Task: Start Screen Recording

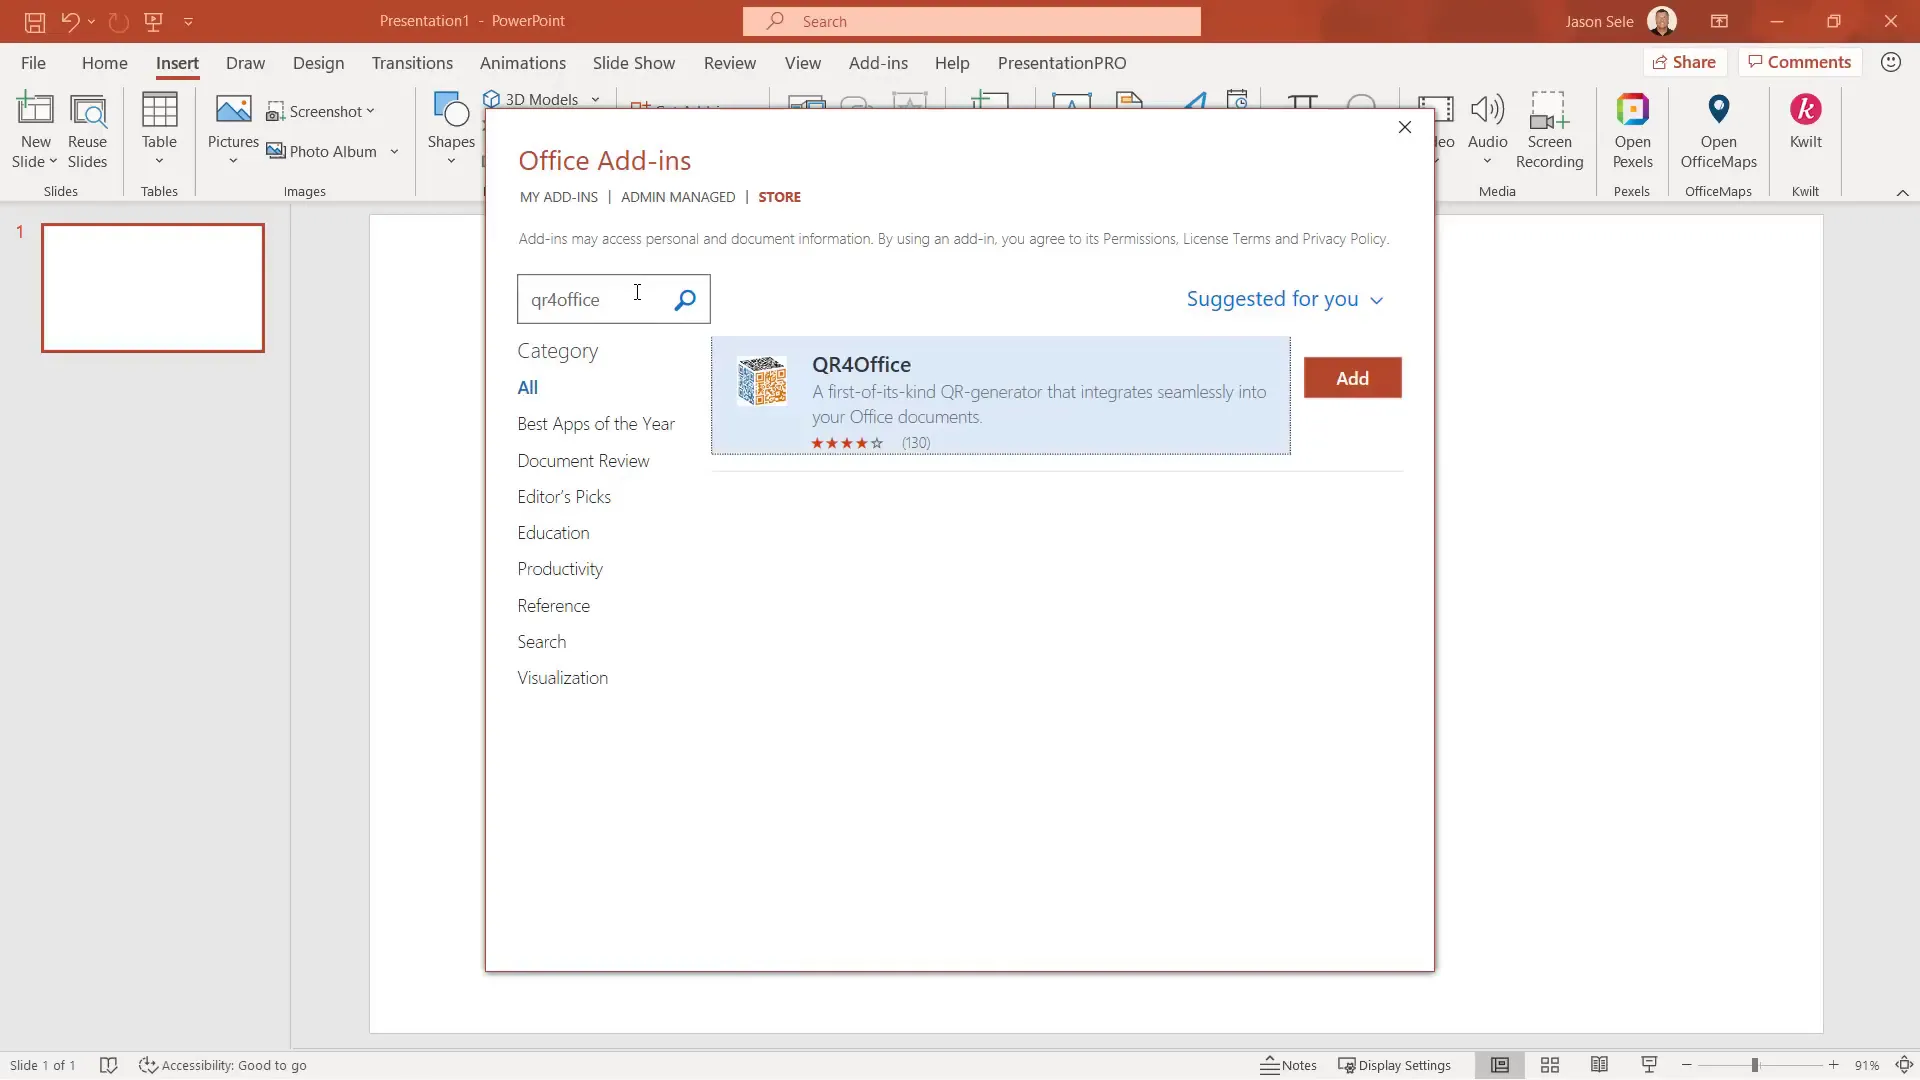Action: 1549,130
